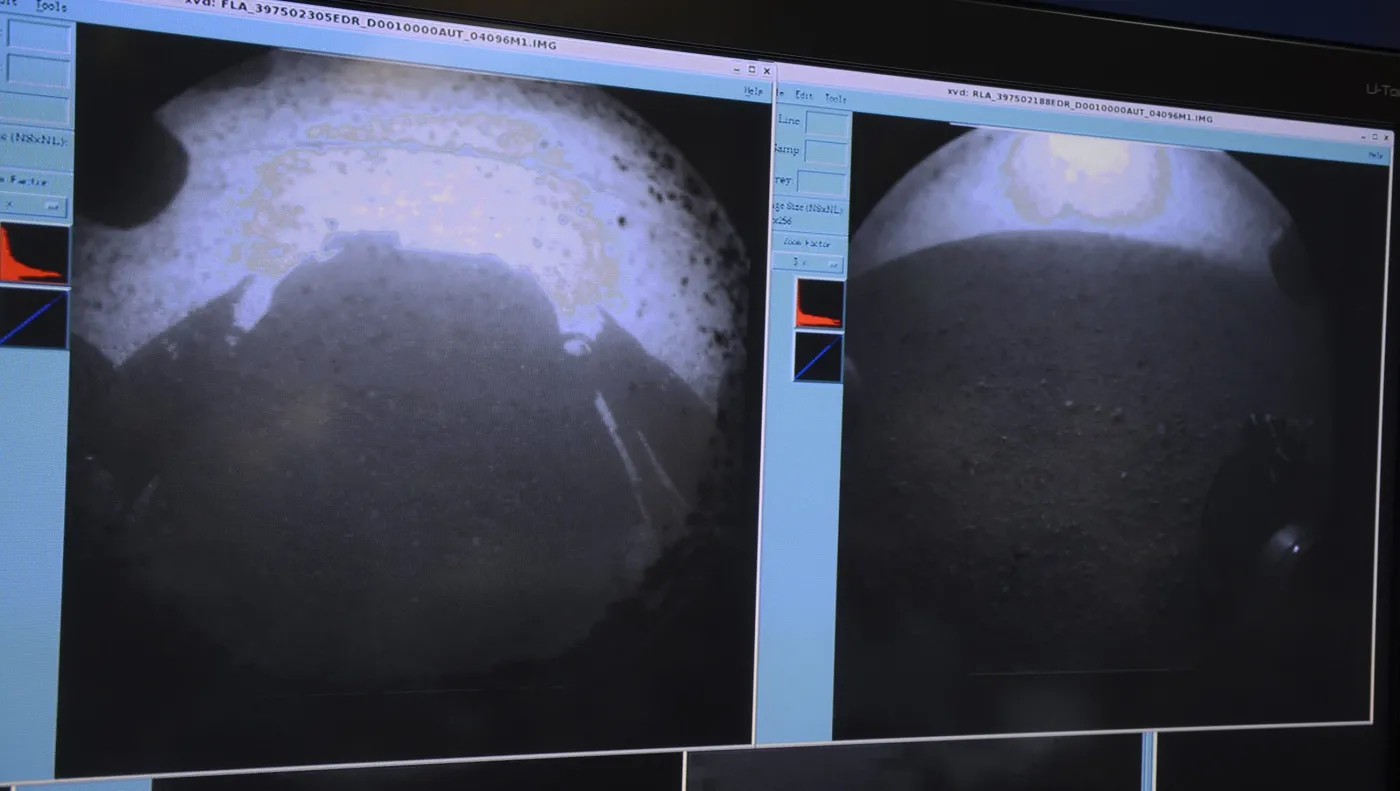This screenshot has height=791, width=1400.
Task: Click the Samp input field in RLA window
Action: tap(826, 153)
